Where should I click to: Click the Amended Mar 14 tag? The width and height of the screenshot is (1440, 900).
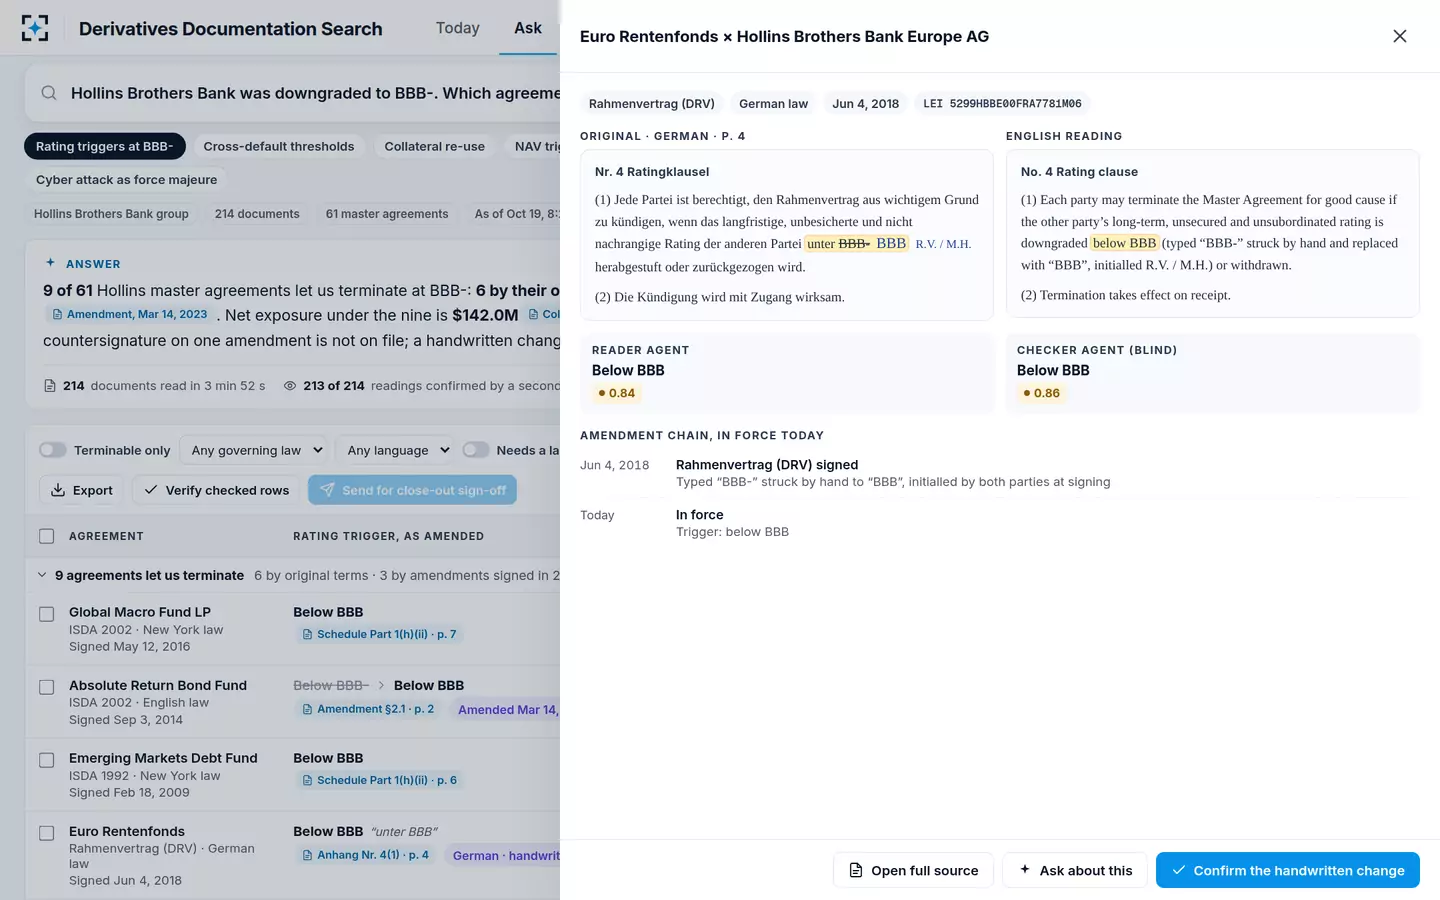(x=505, y=710)
